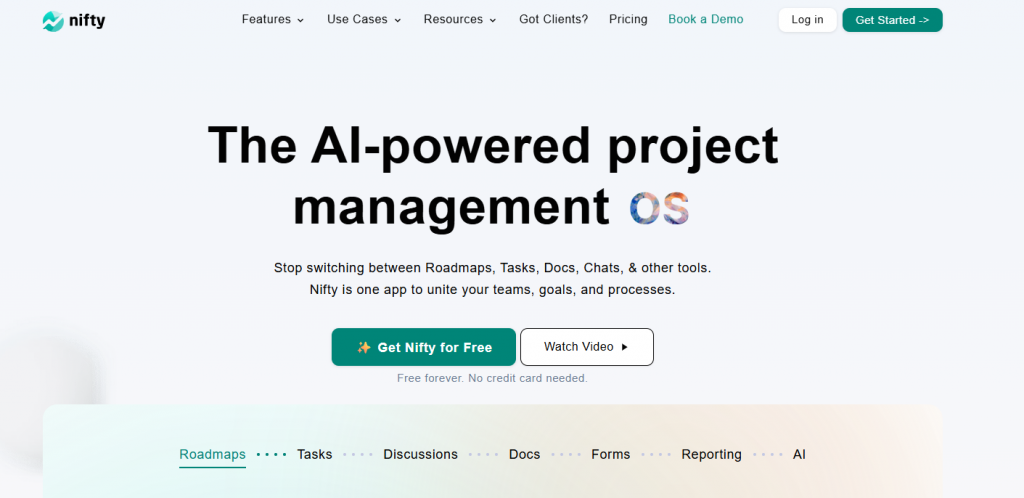Expand the Use Cases dropdown menu
Screen dimensions: 1024x498
(364, 20)
